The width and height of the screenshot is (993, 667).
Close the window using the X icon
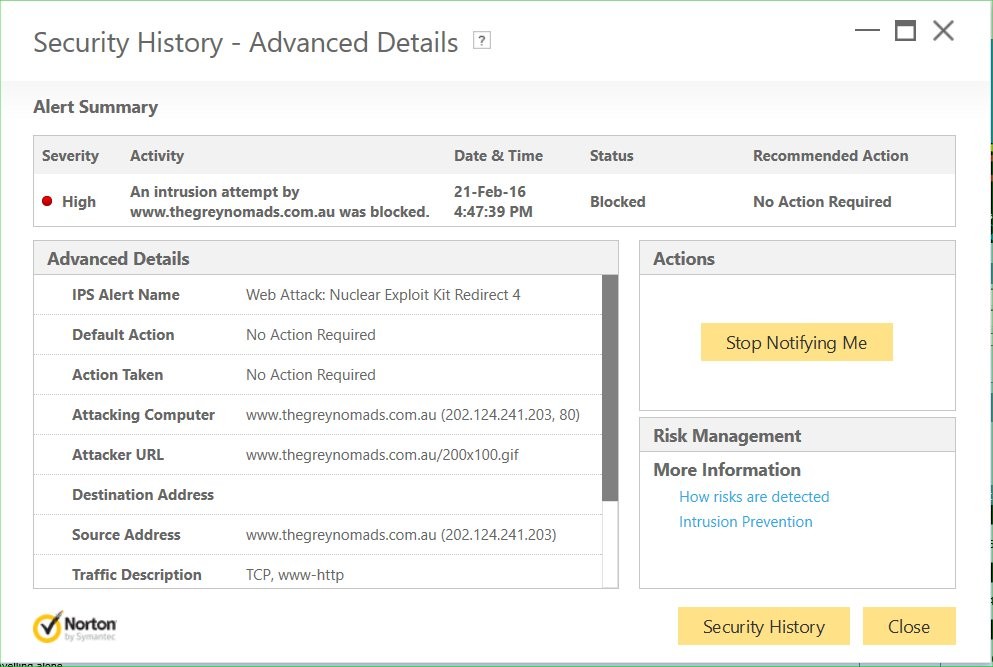(x=943, y=31)
